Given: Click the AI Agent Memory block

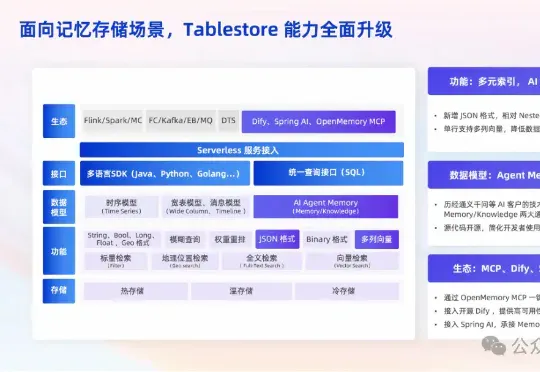Looking at the screenshot, I should pos(326,207).
